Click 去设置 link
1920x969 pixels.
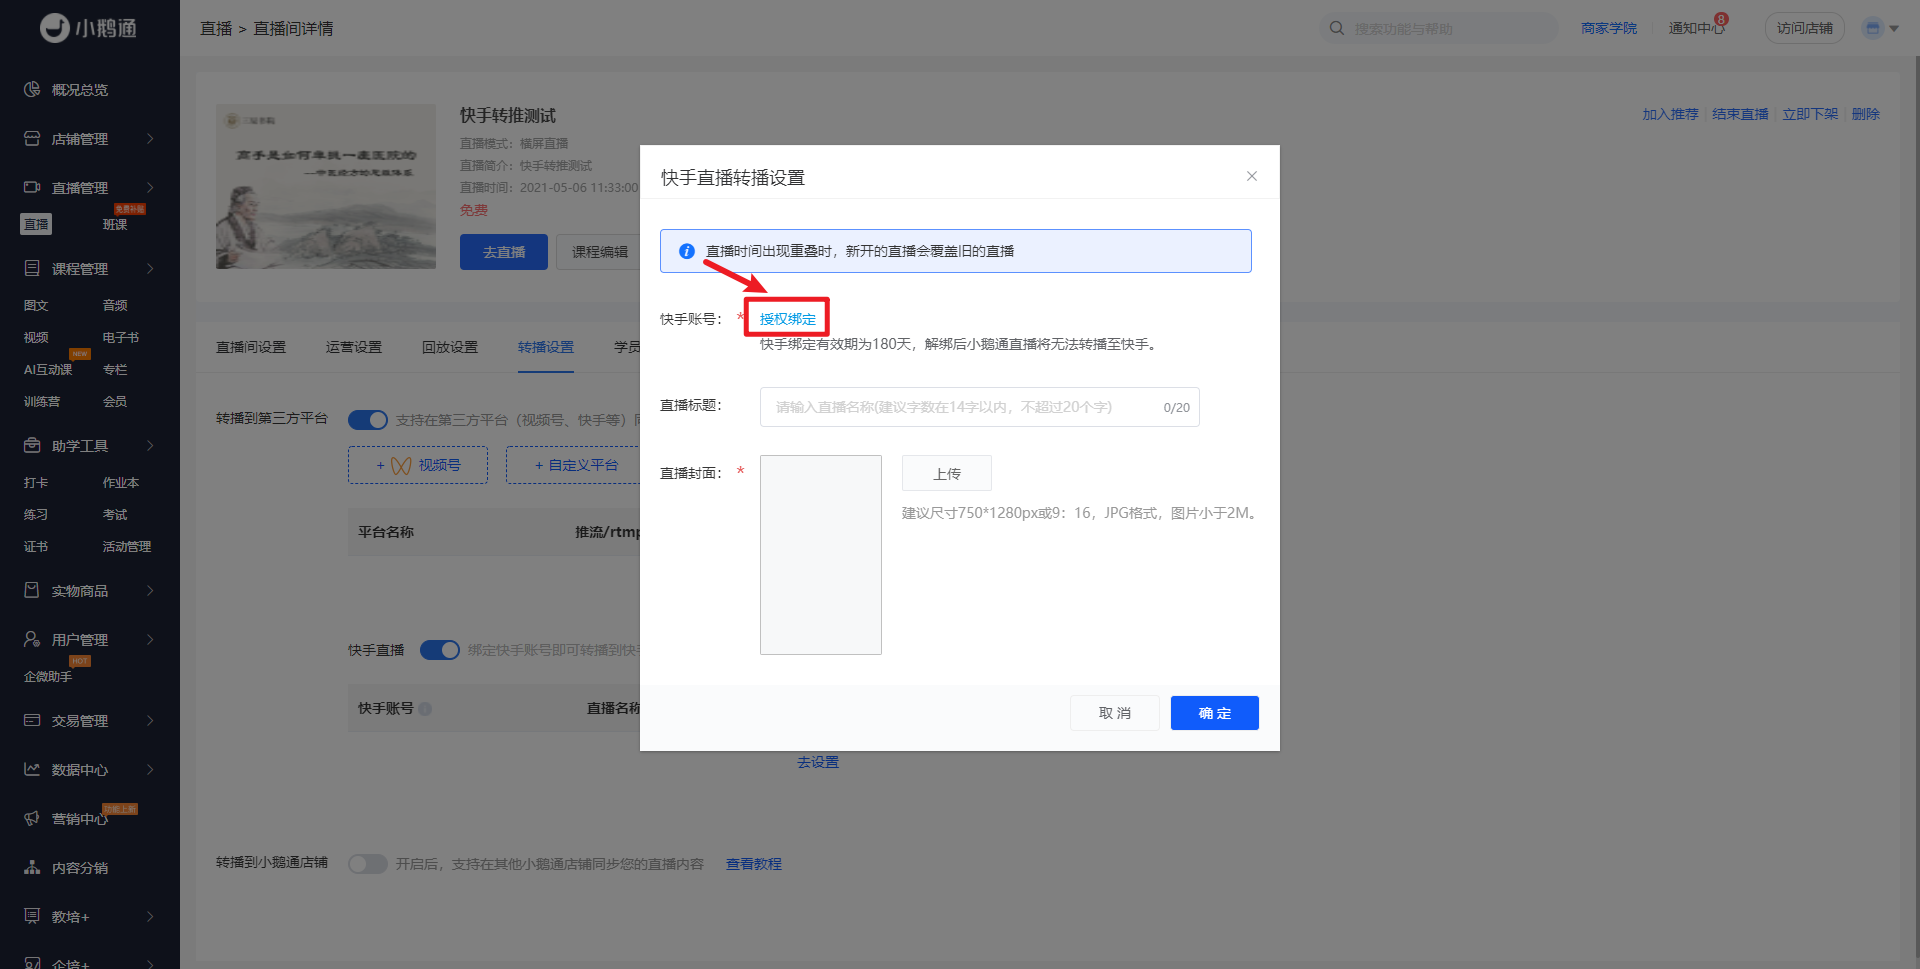(818, 762)
